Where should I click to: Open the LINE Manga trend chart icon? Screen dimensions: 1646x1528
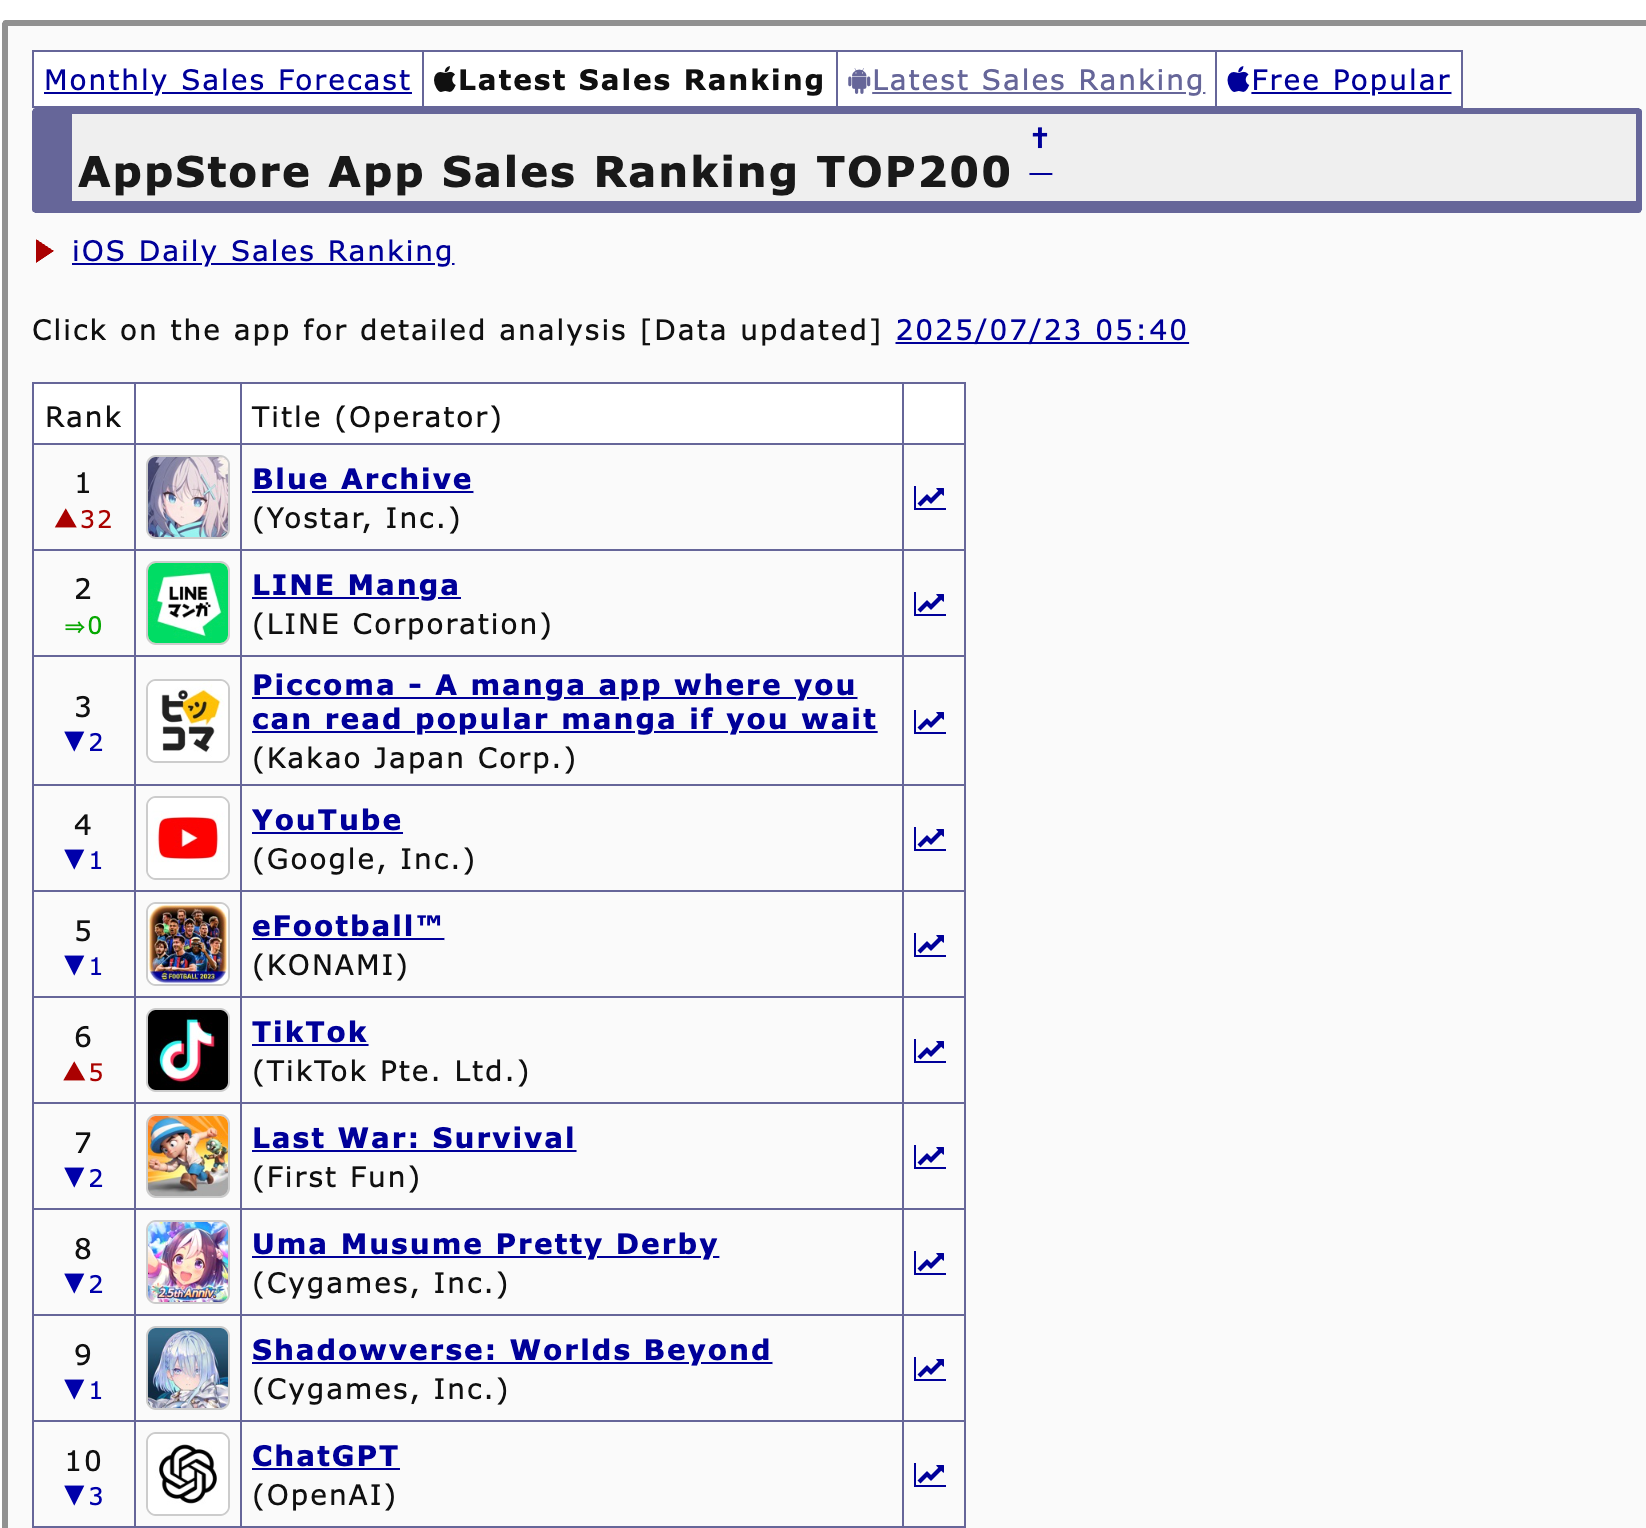930,603
